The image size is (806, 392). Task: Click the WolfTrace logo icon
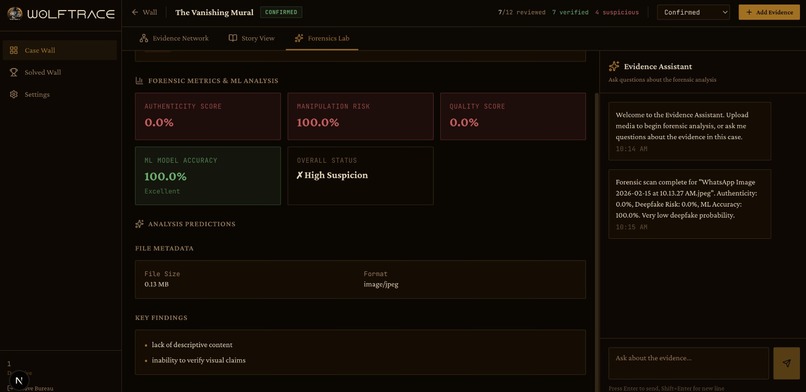tap(14, 13)
